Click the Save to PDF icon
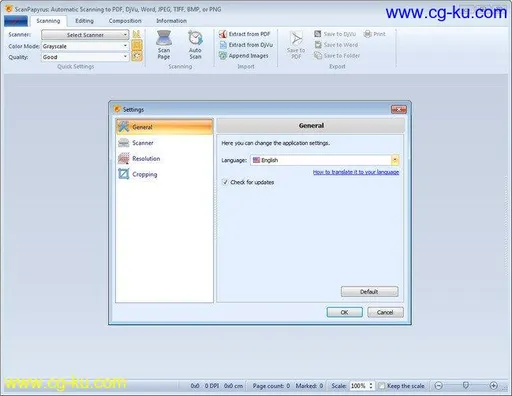The image size is (512, 396). 296,39
